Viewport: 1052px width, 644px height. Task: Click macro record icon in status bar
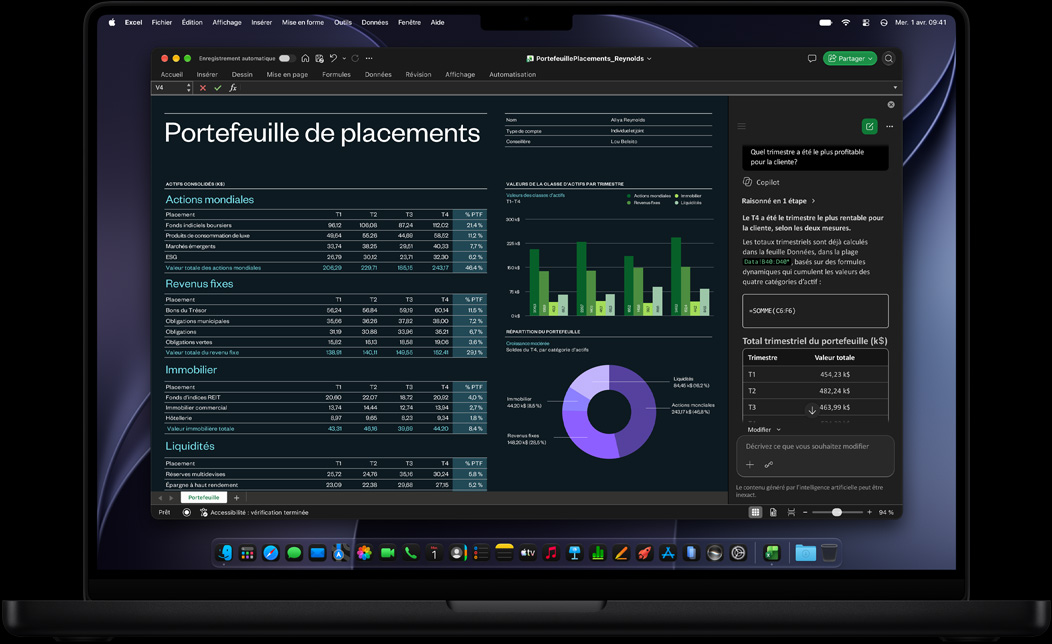click(x=187, y=513)
